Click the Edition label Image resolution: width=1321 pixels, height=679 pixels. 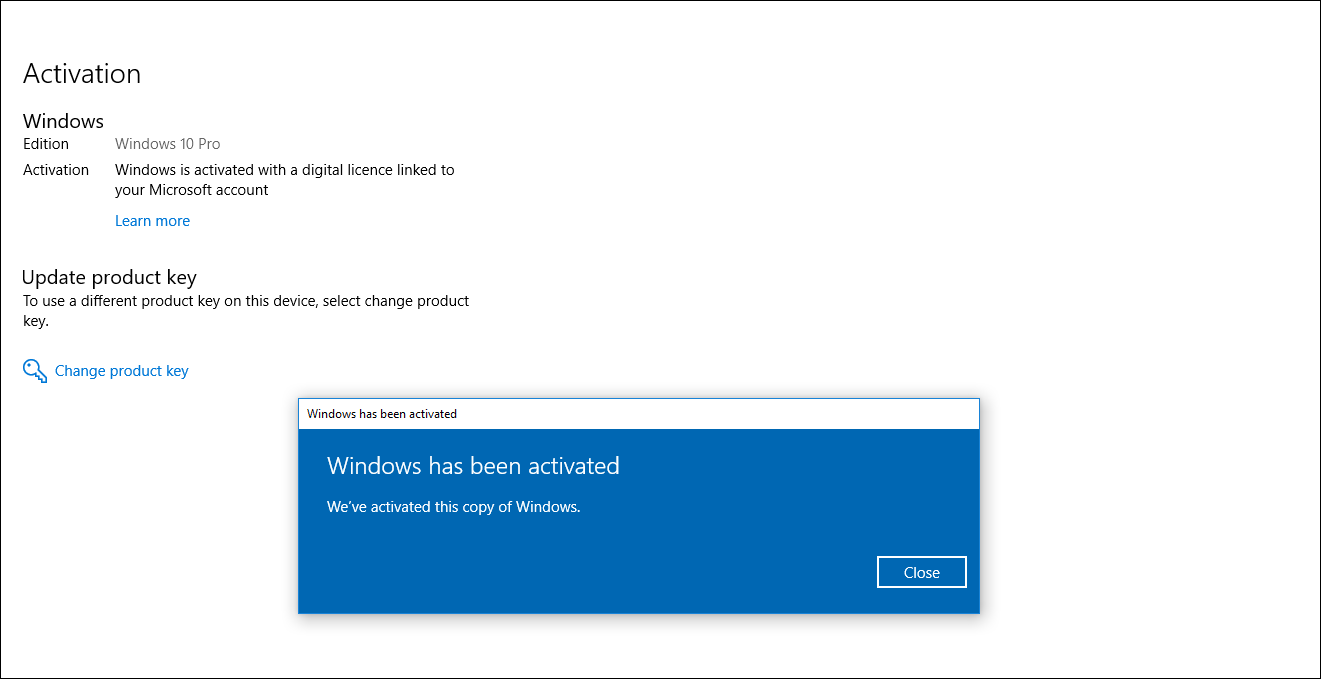[x=46, y=144]
